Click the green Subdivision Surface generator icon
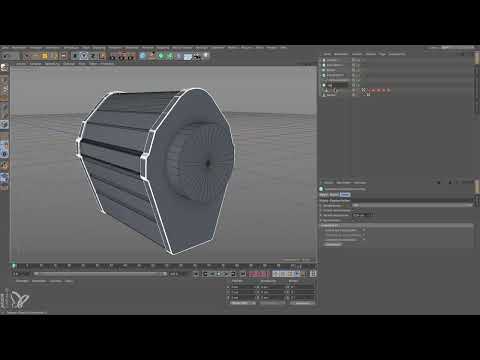 tap(161, 56)
